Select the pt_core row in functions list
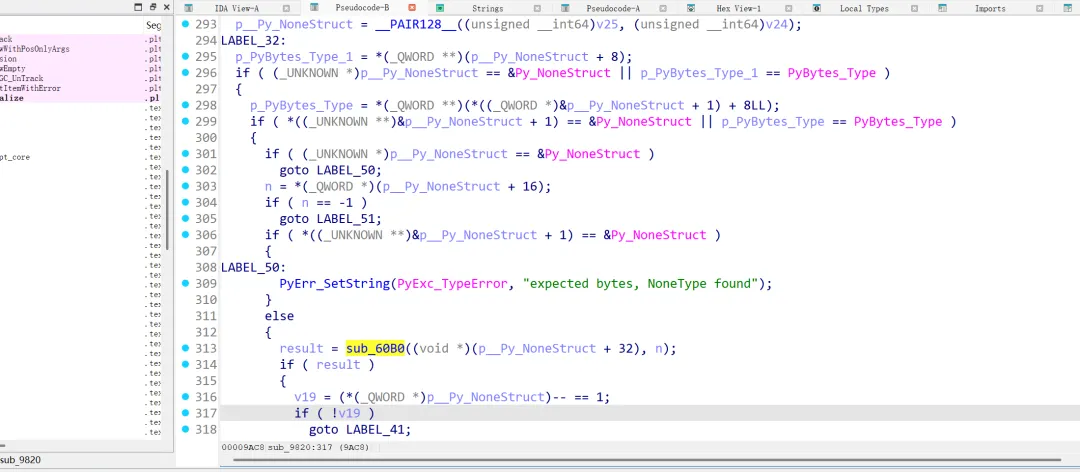 pyautogui.click(x=81, y=157)
